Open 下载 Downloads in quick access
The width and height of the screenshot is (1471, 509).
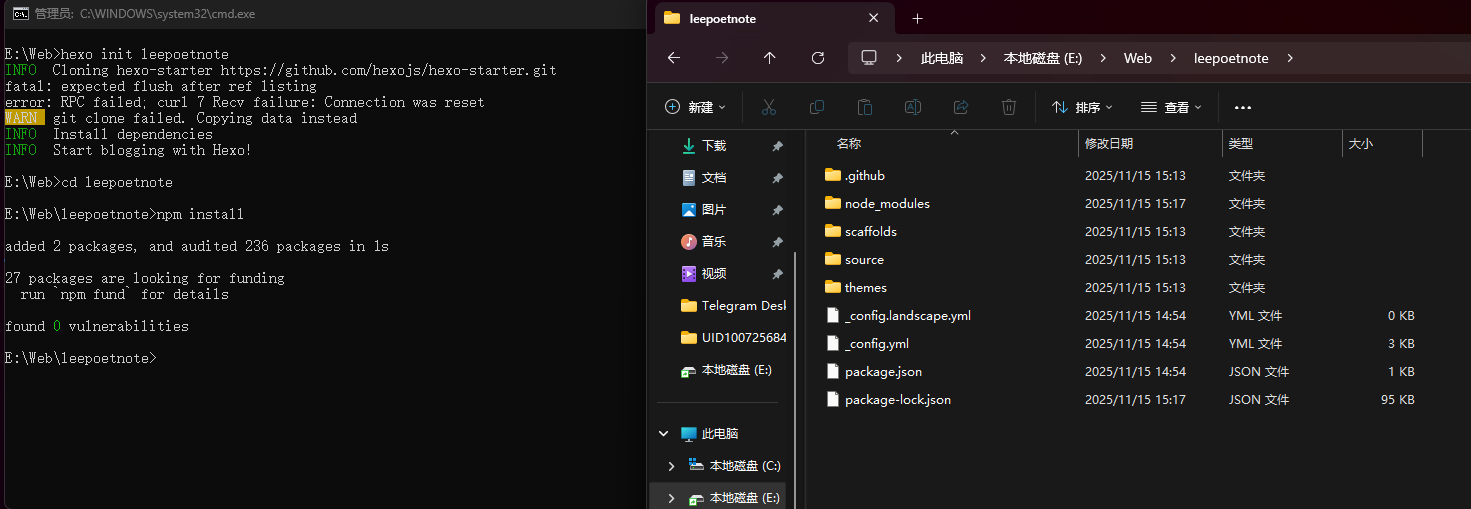713,145
